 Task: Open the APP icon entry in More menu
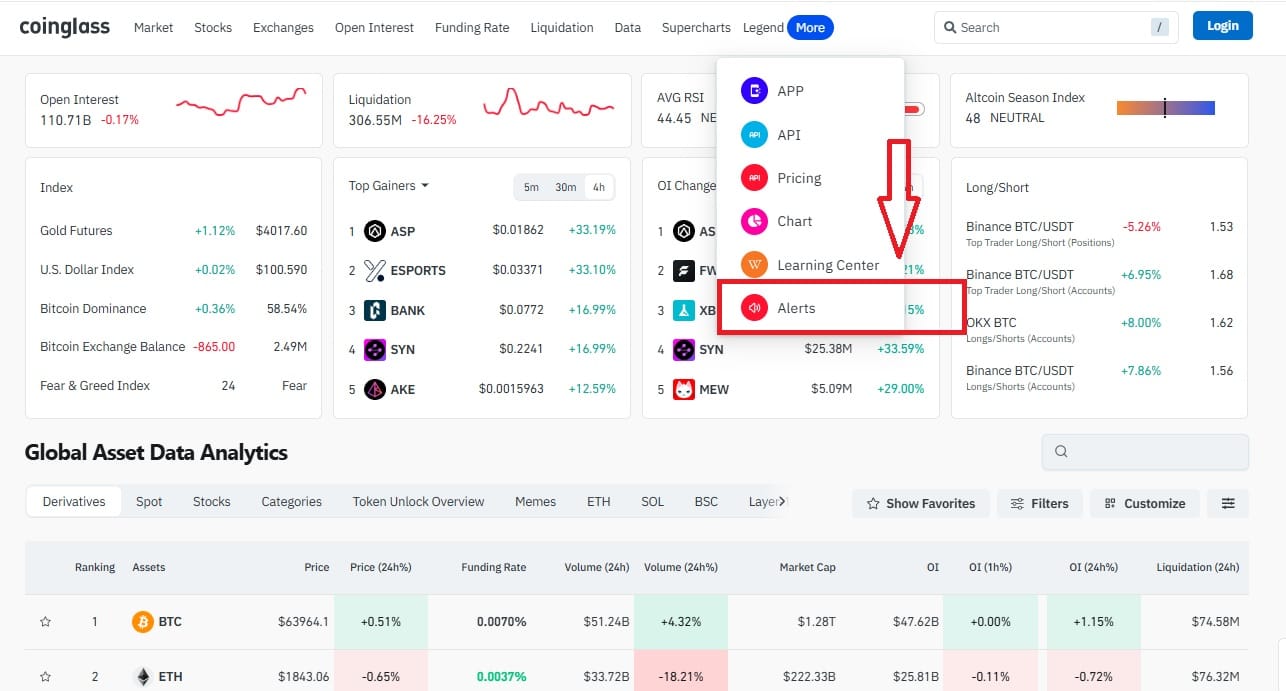(753, 91)
